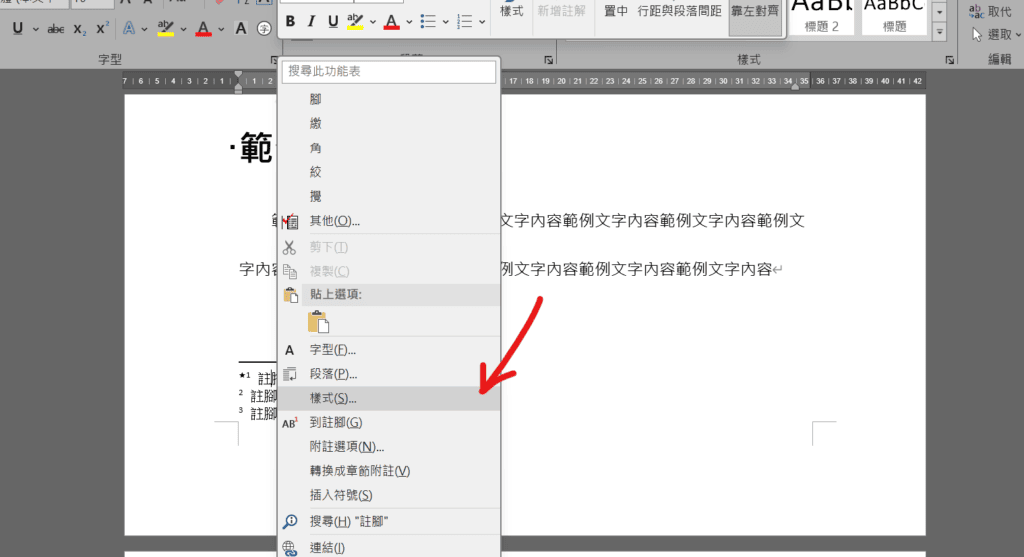Click the character shading icon
Image resolution: width=1024 pixels, height=557 pixels.
[x=241, y=28]
